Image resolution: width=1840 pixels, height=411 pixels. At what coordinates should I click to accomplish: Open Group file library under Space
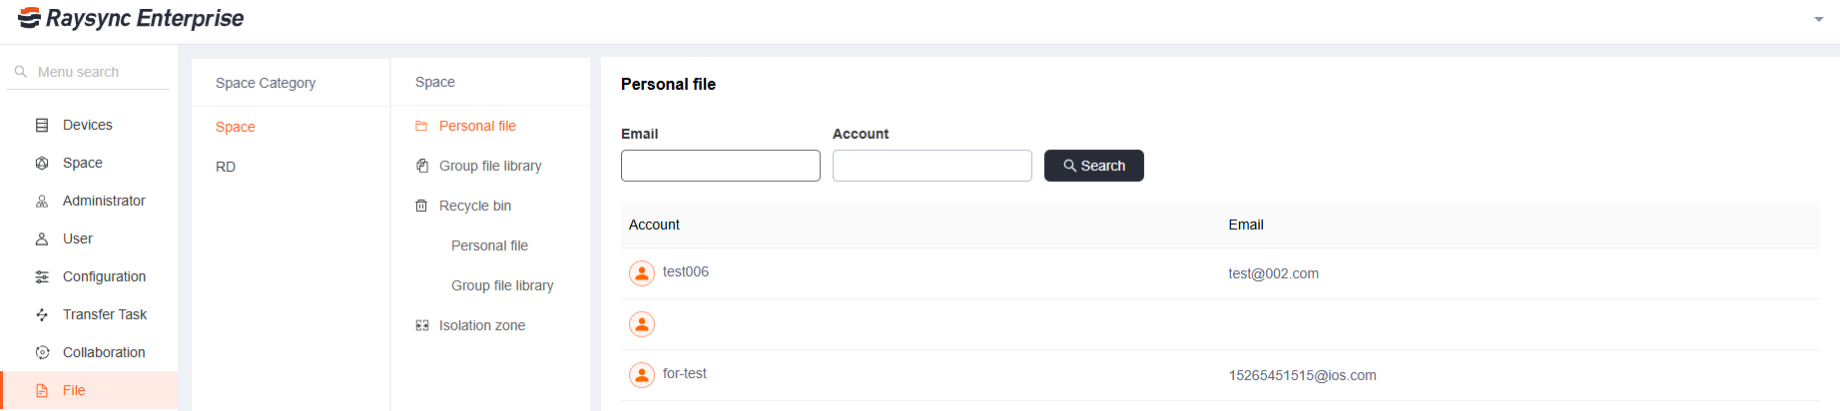coord(490,166)
